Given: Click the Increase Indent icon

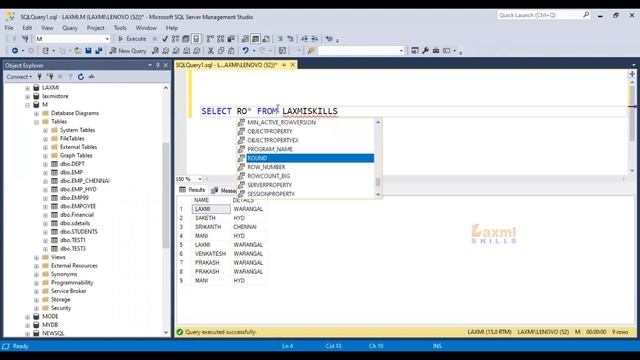Looking at the screenshot, I should tap(315, 39).
